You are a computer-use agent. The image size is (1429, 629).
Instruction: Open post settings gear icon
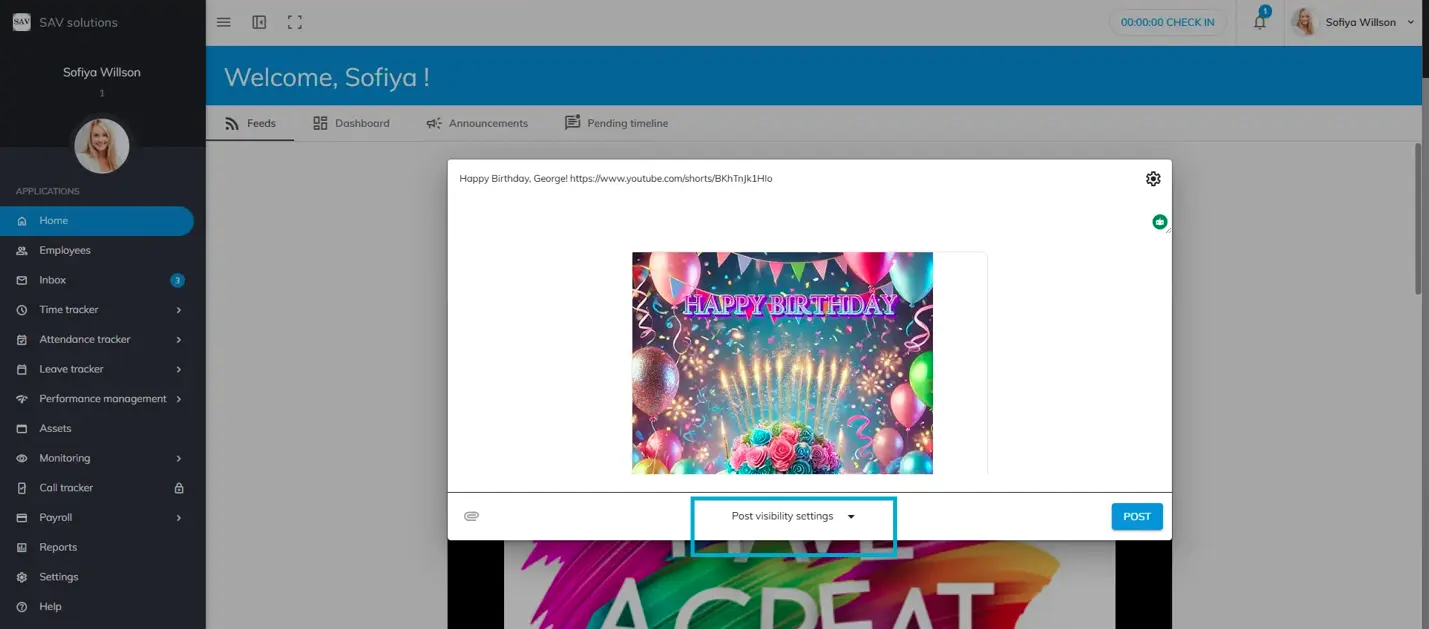point(1153,179)
